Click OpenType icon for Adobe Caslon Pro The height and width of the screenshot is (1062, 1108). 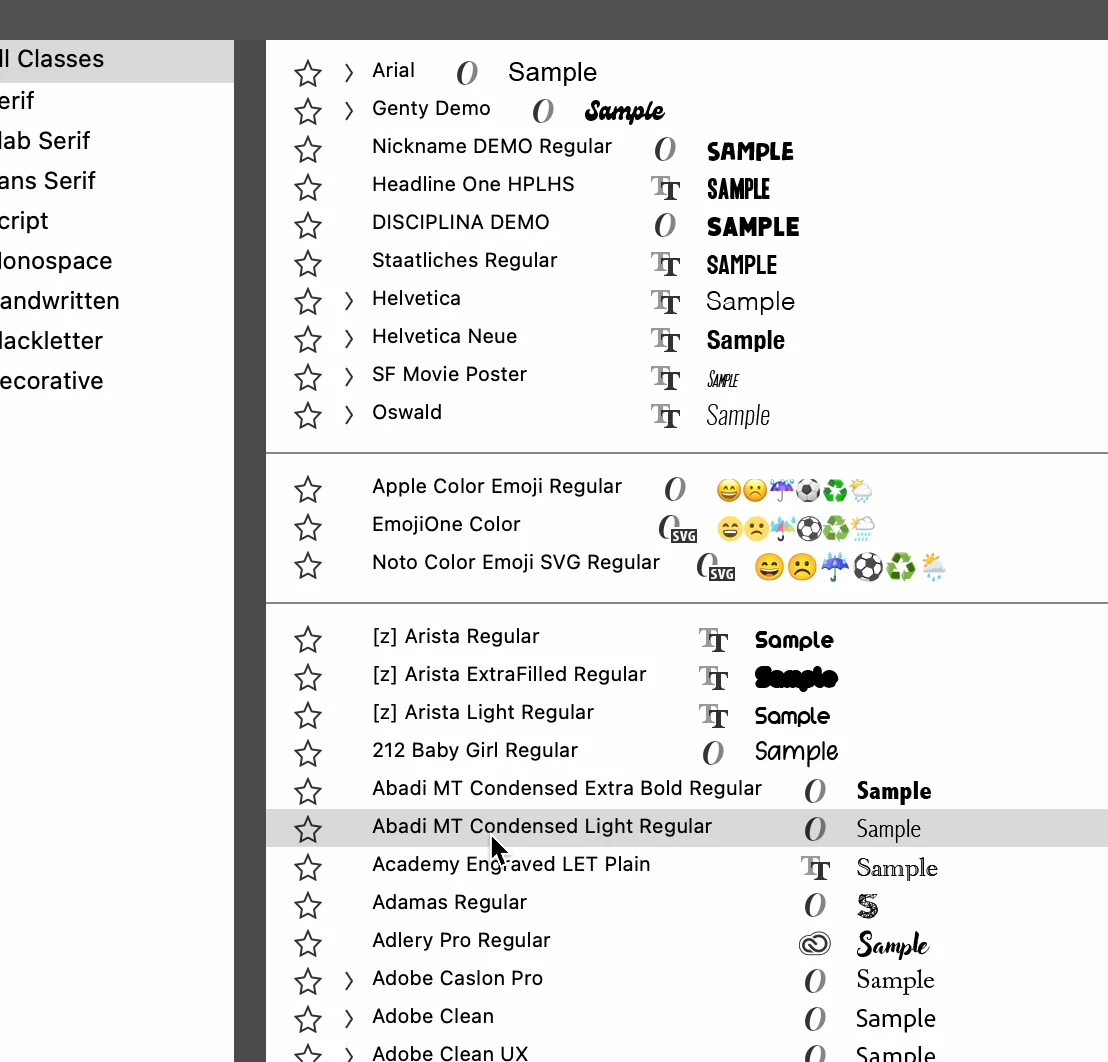coord(815,981)
